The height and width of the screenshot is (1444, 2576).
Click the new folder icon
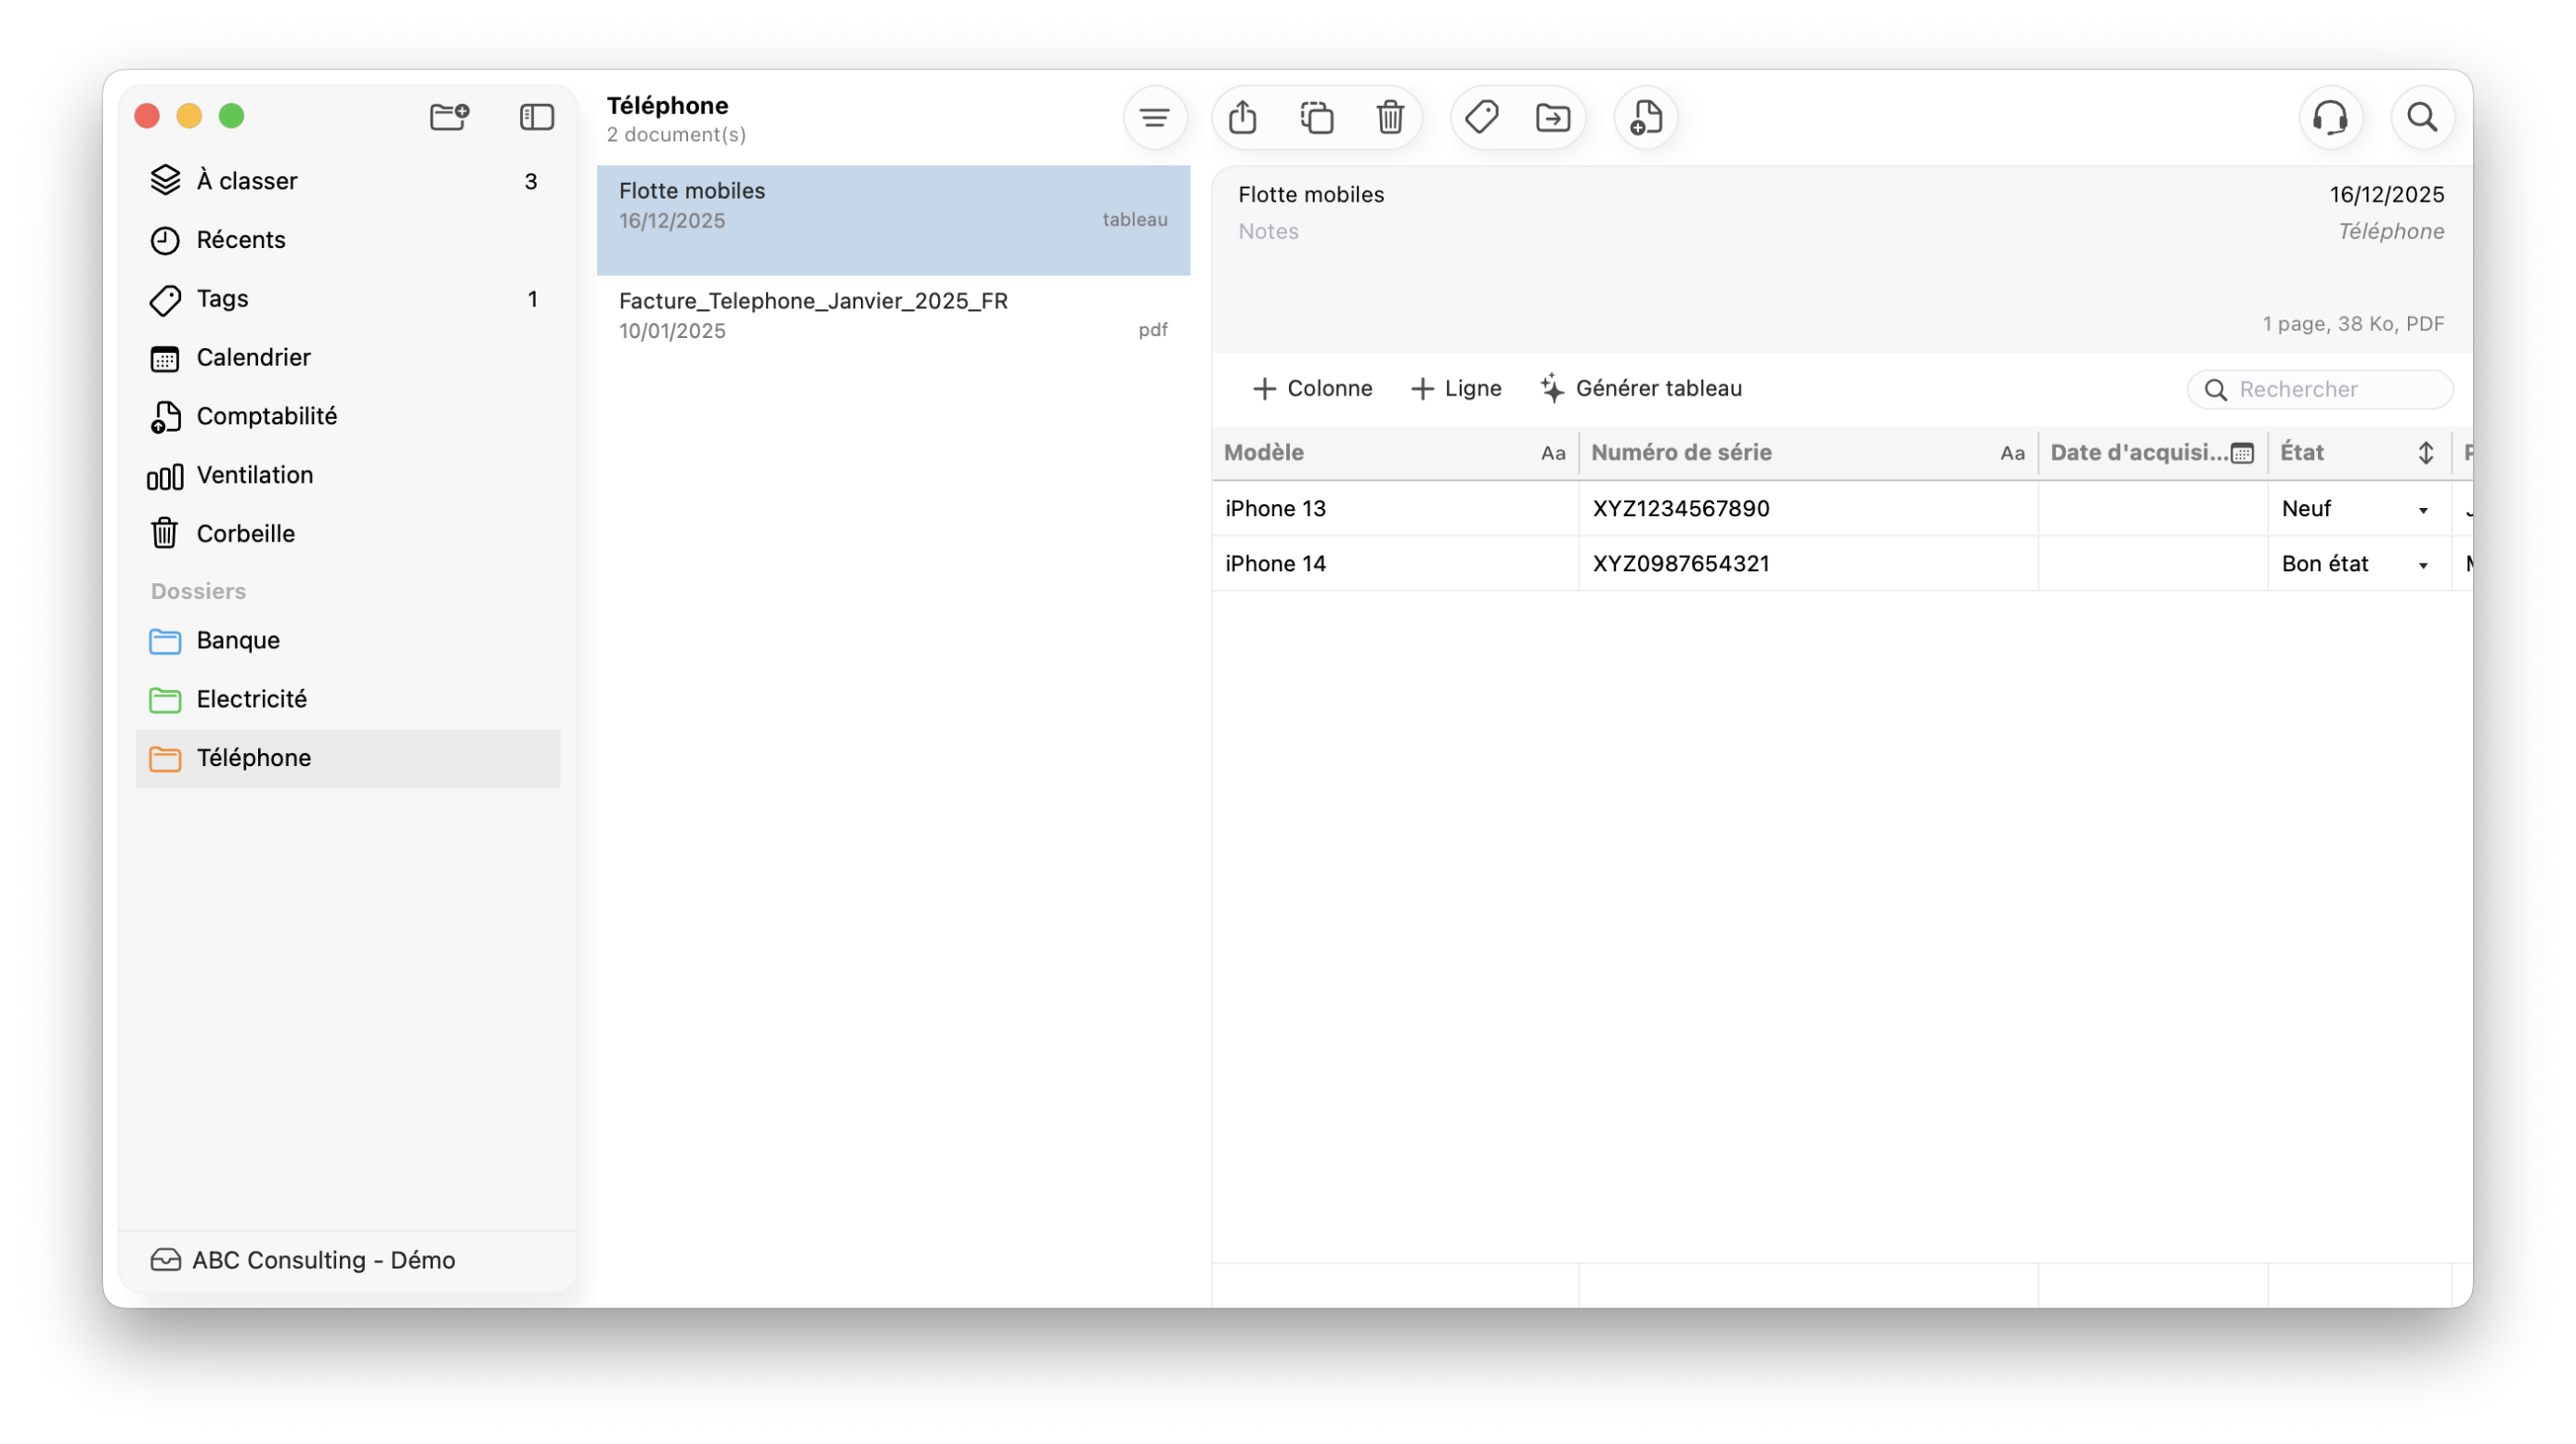[x=449, y=117]
